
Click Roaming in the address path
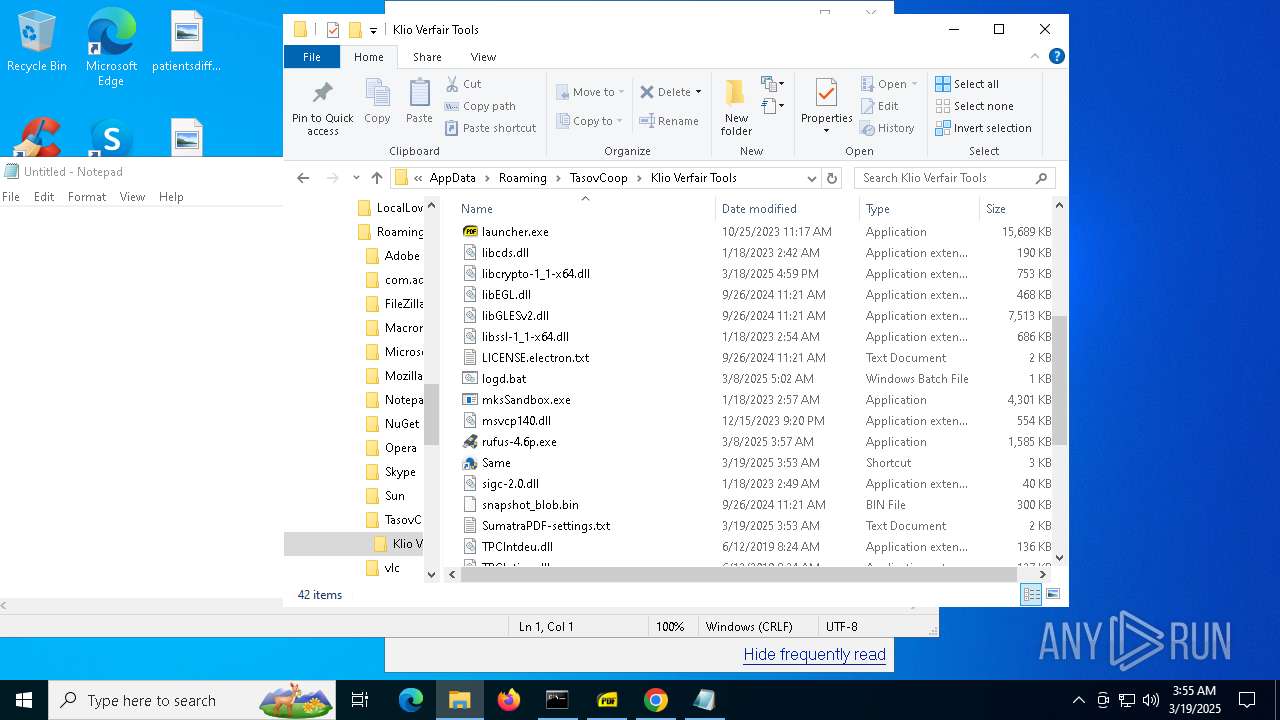(x=523, y=178)
